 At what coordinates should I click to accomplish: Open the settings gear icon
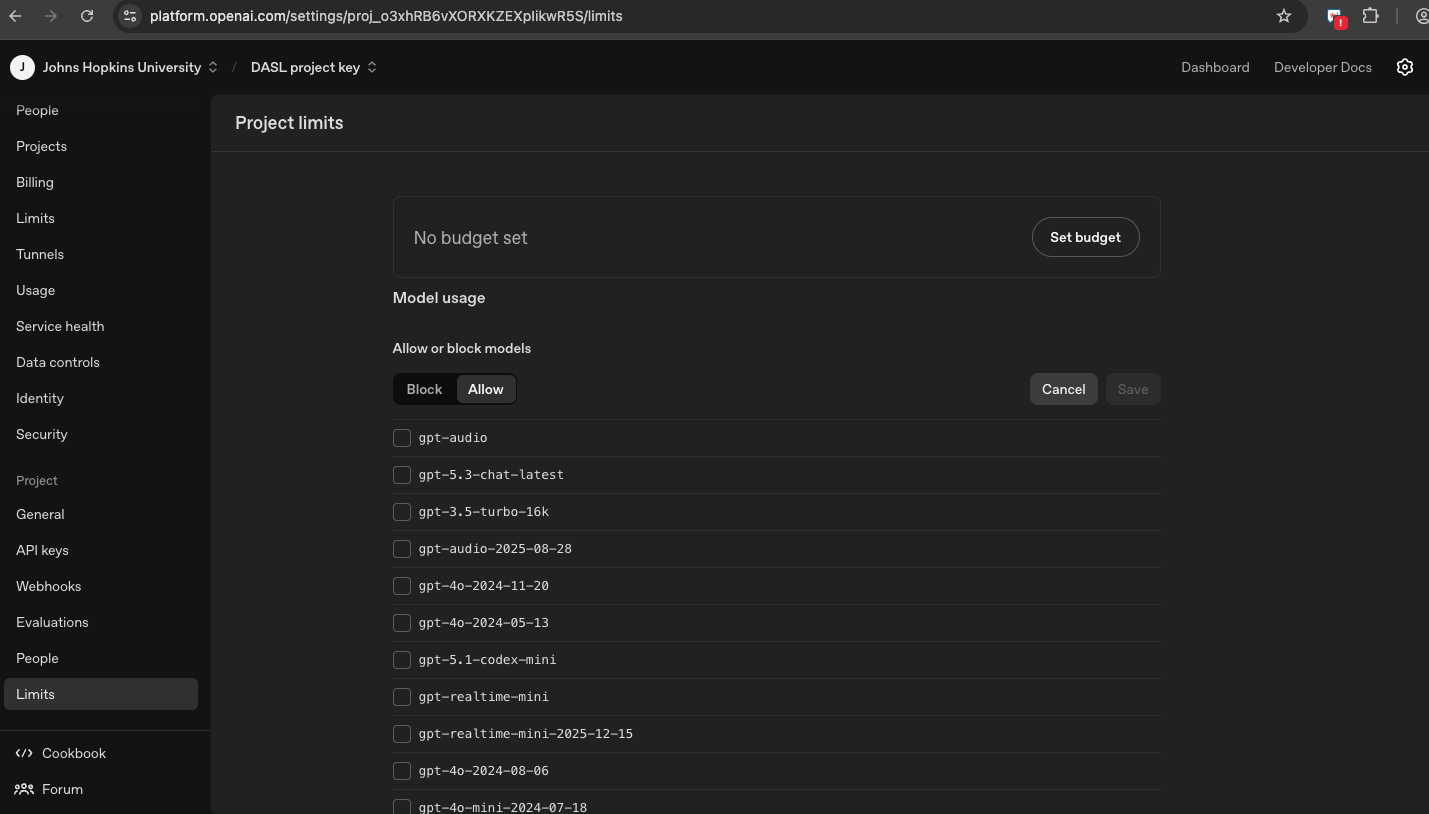1405,67
